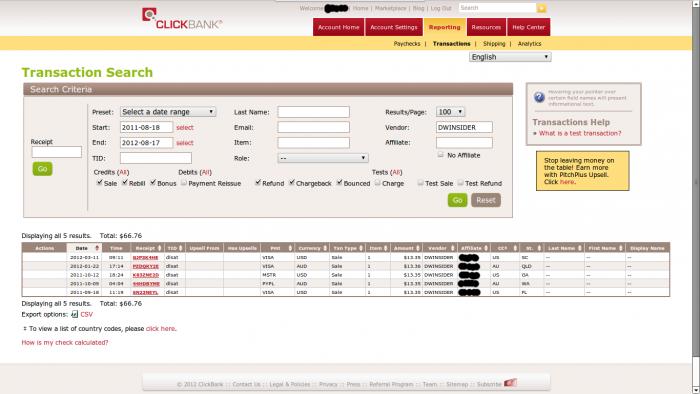Screen dimensions: 700x394
Task: Click the page vertical scrollbar
Action: pyautogui.click(x=696, y=197)
